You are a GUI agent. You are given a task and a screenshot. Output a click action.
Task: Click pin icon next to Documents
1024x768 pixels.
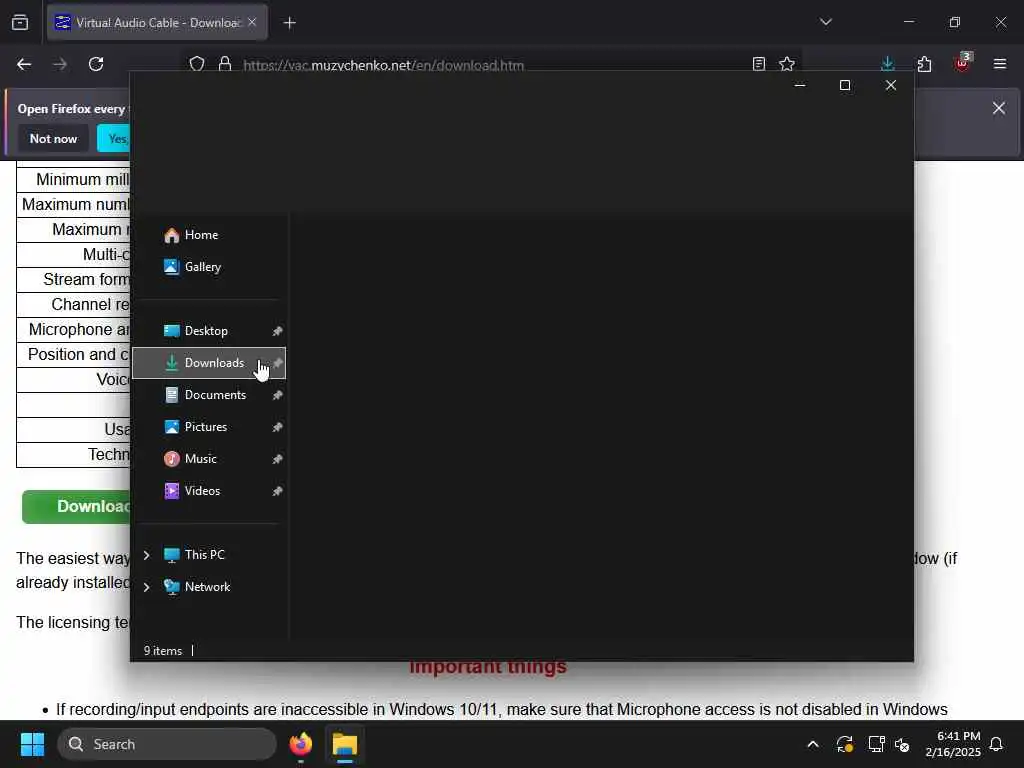coord(277,395)
